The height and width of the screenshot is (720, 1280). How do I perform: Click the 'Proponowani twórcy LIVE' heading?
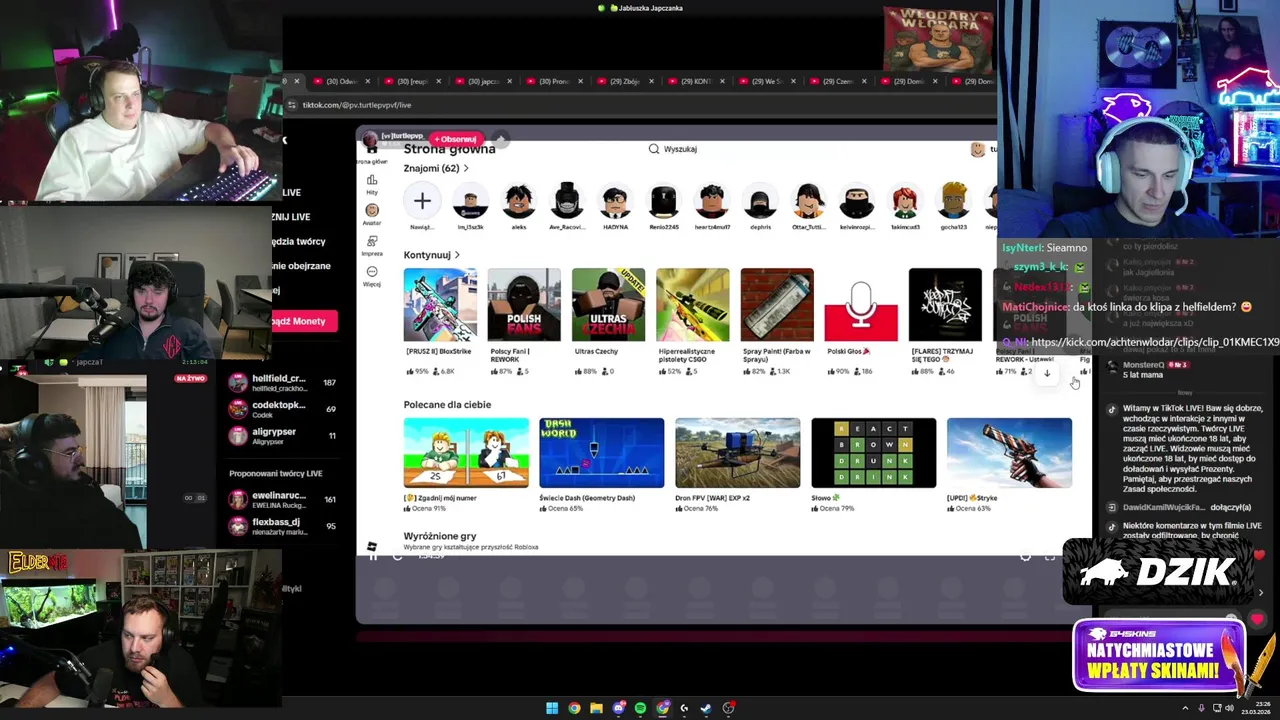tap(276, 473)
